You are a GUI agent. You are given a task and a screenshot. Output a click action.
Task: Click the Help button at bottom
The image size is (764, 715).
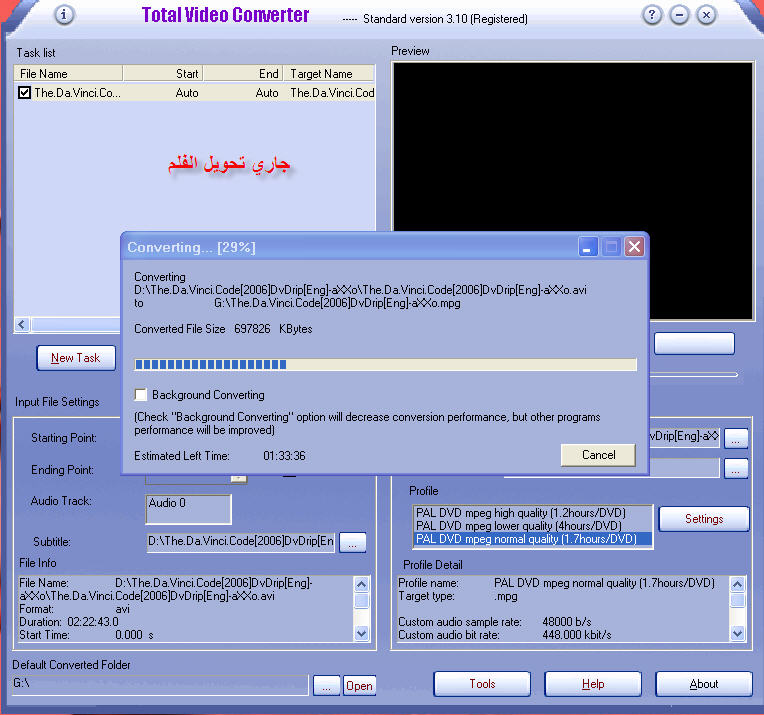592,684
